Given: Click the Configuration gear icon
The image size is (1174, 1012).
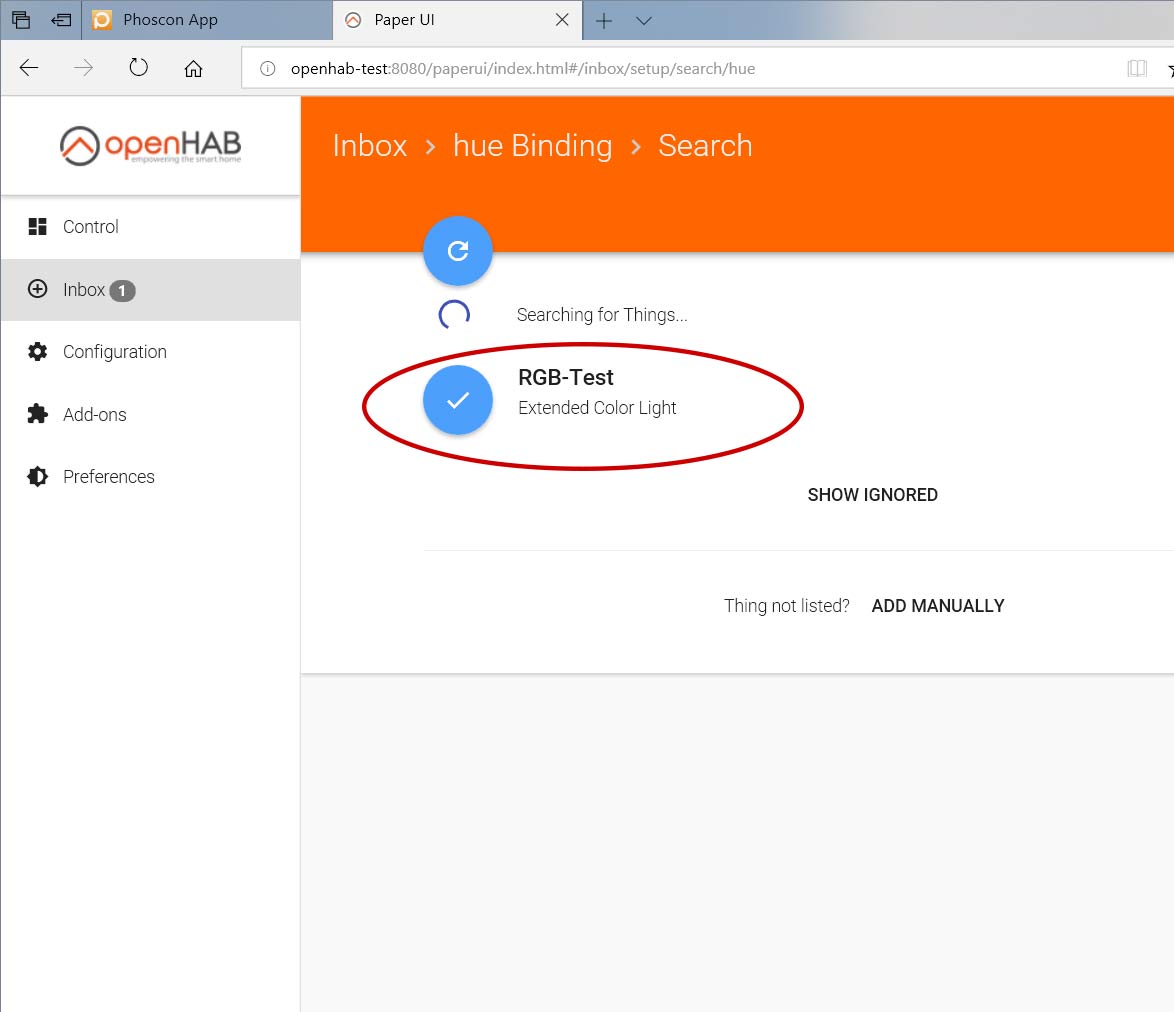Looking at the screenshot, I should (37, 352).
